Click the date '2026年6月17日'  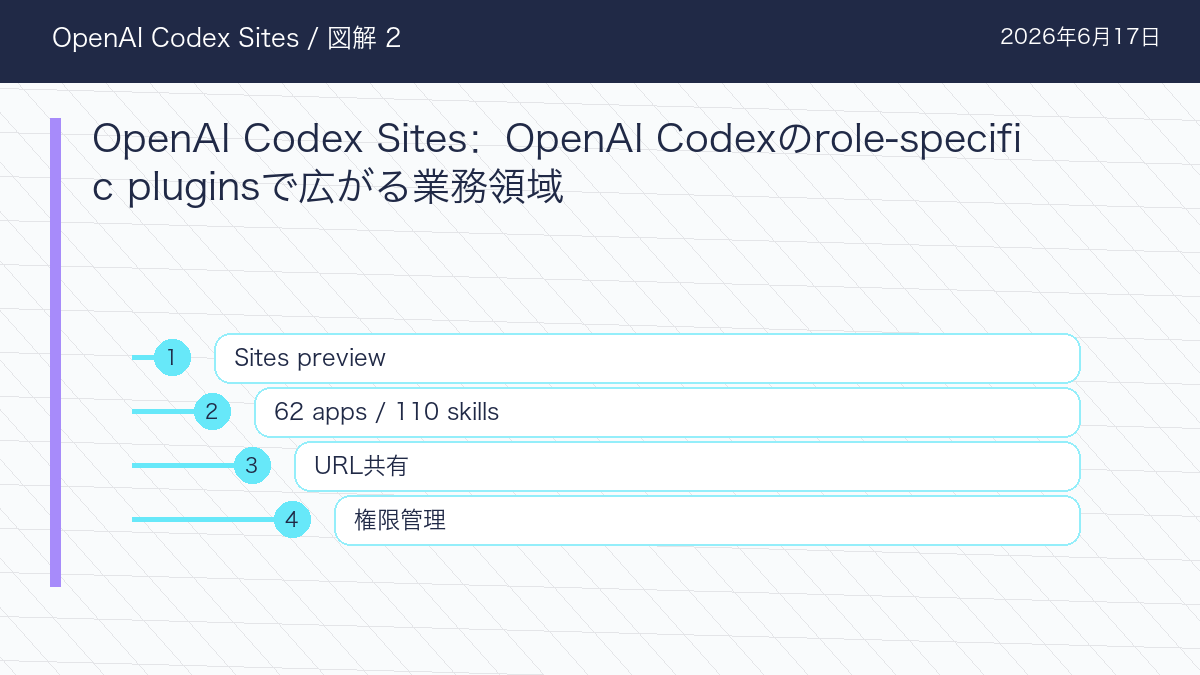[1080, 38]
